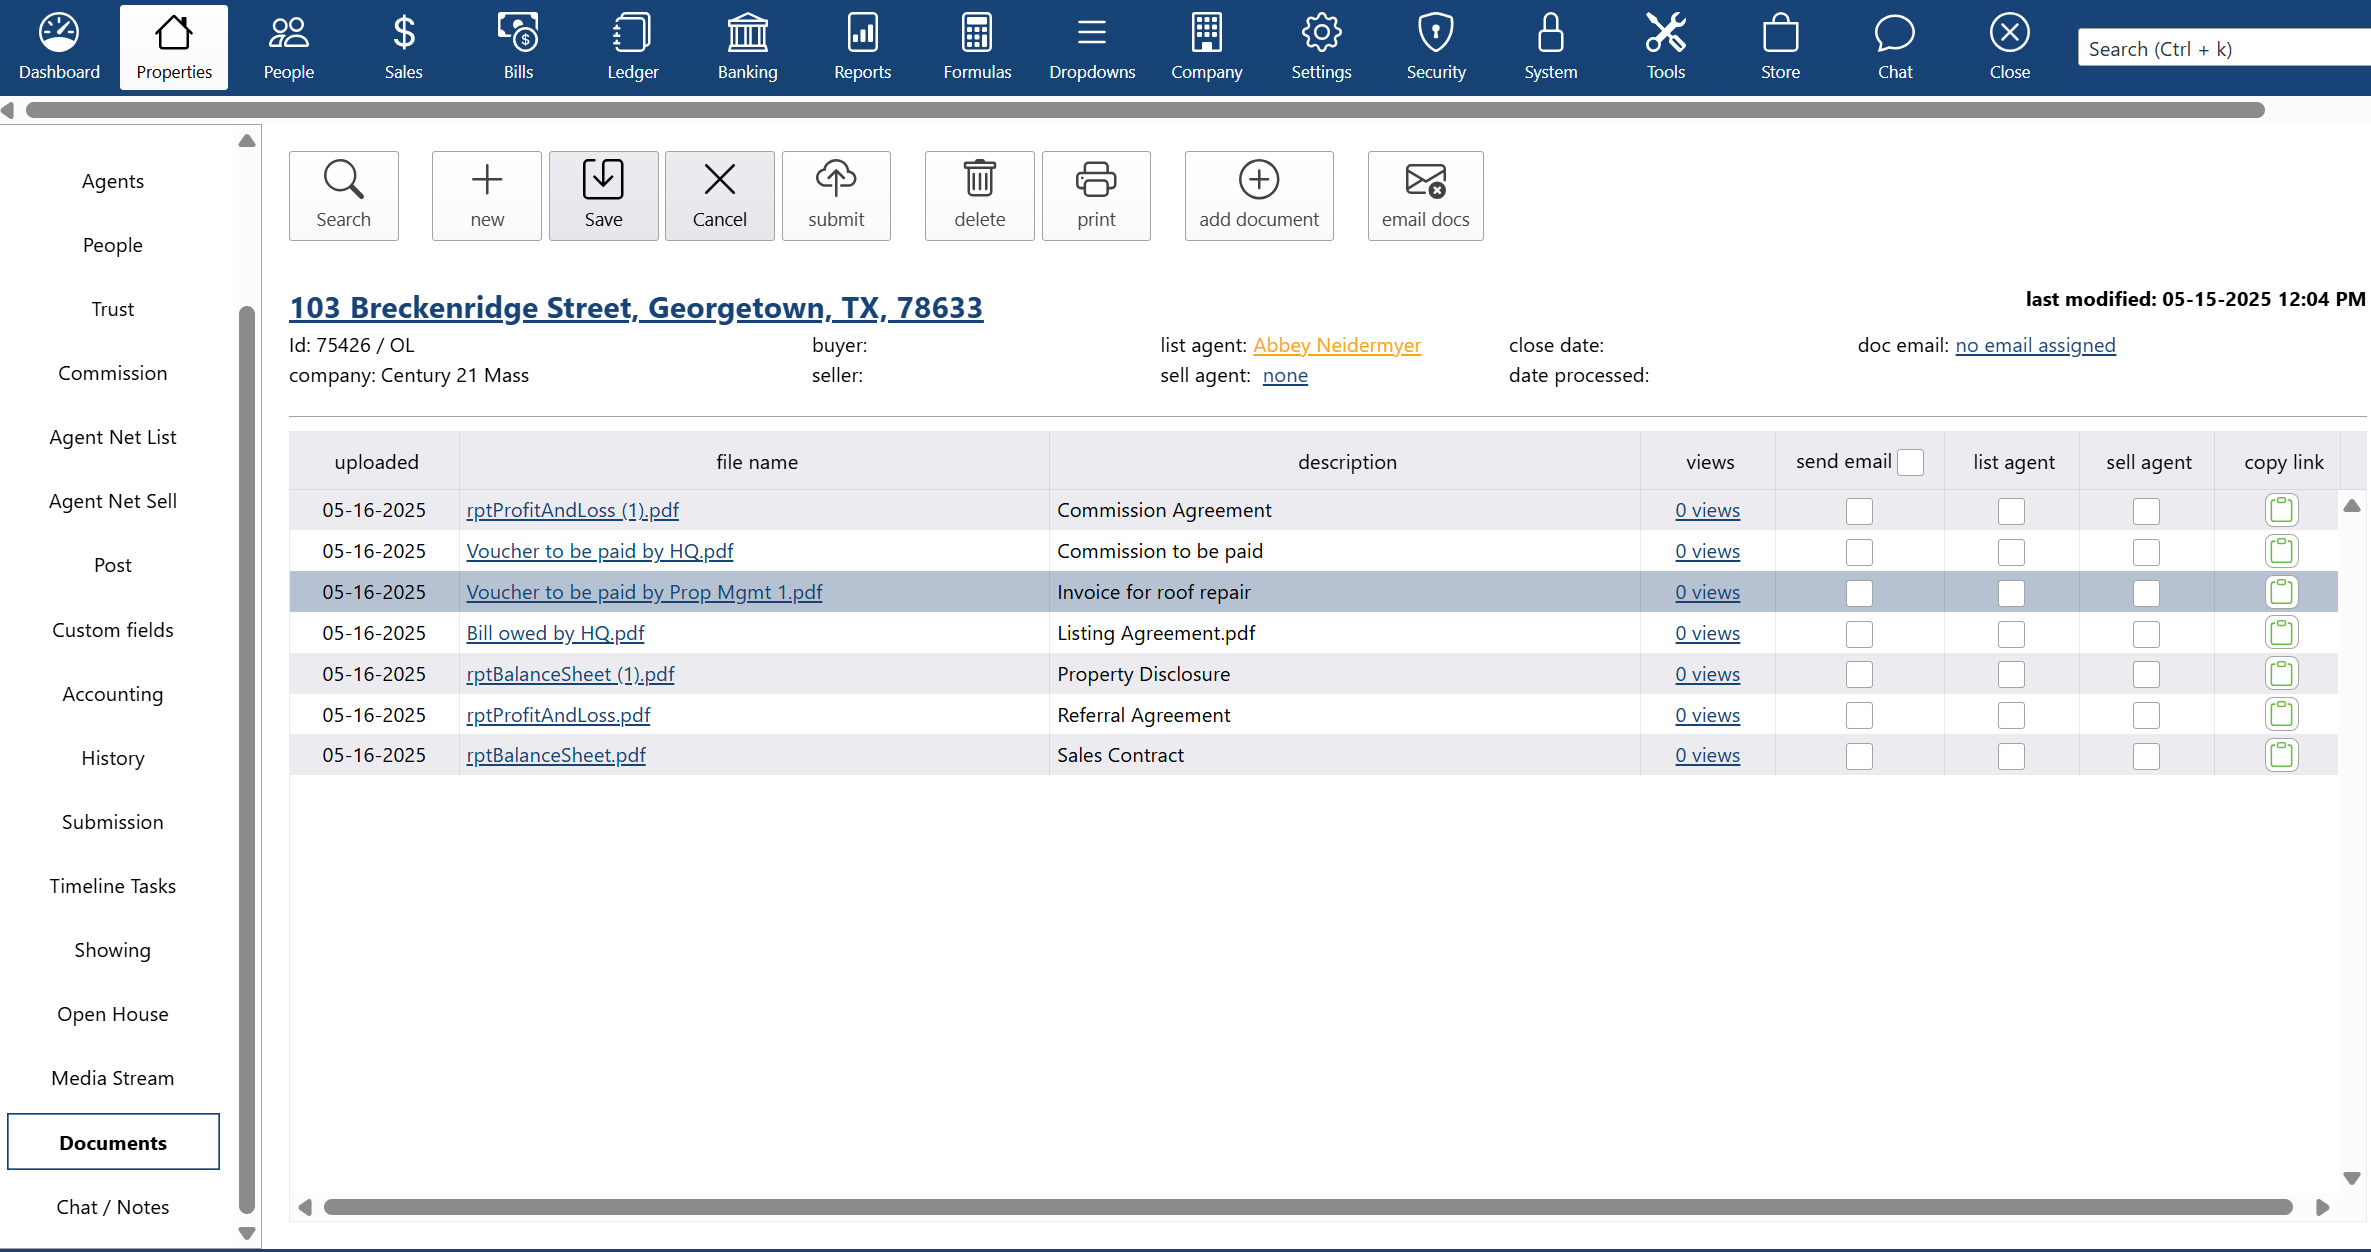Select Commission in the sidebar
The image size is (2371, 1252).
(x=113, y=373)
